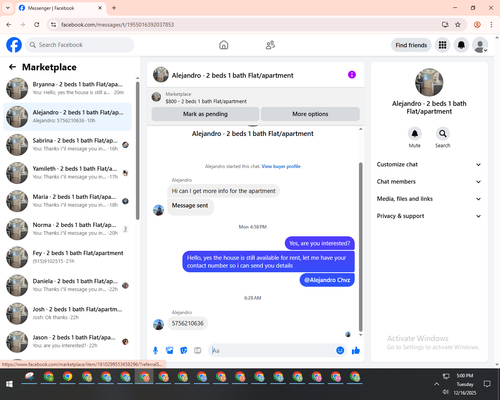
Task: Open Josh conversation
Action: [68, 313]
